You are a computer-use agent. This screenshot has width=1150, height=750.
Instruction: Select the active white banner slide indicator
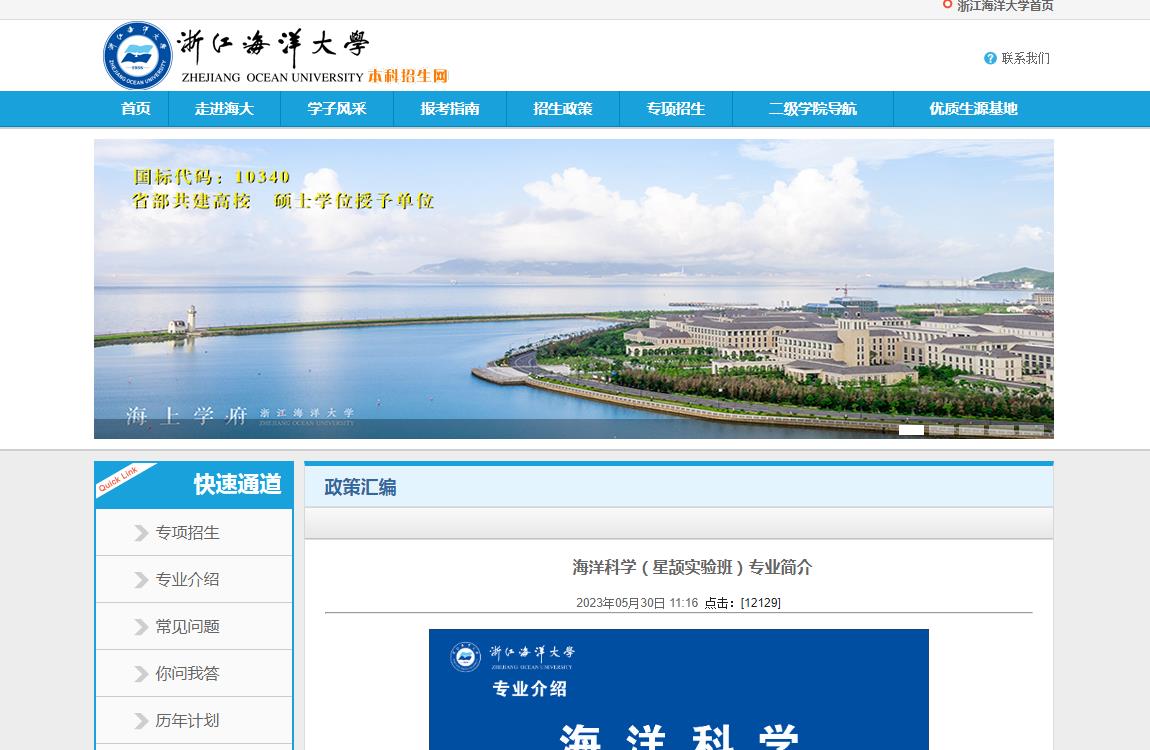coord(911,430)
